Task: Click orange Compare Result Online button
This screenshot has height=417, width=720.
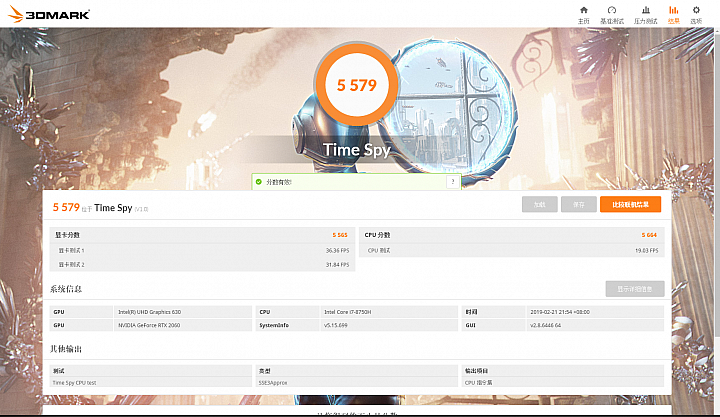Action: pos(630,204)
